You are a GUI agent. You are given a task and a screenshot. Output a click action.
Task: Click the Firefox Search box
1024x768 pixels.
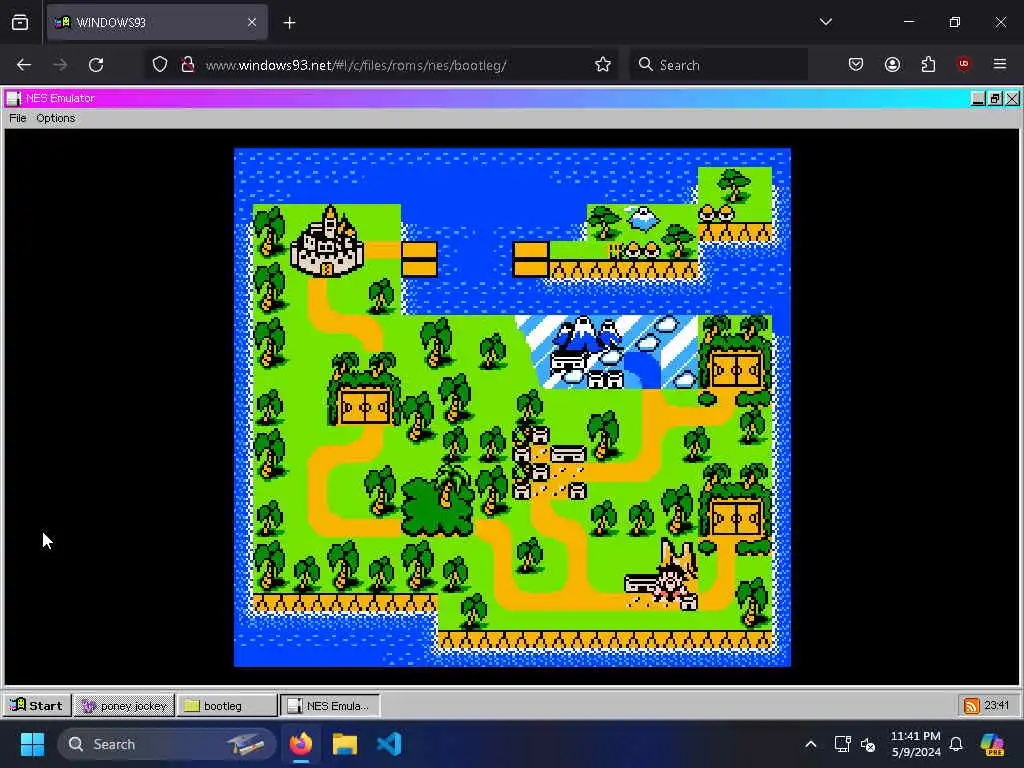tap(718, 65)
